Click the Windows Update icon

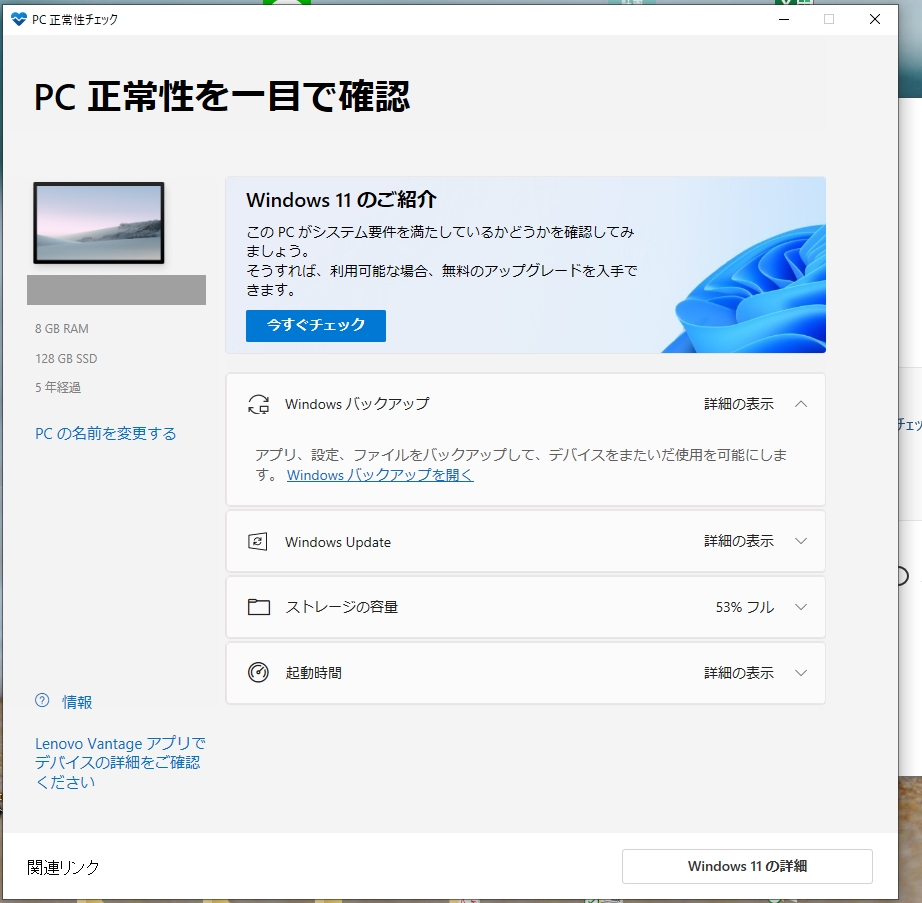[258, 541]
